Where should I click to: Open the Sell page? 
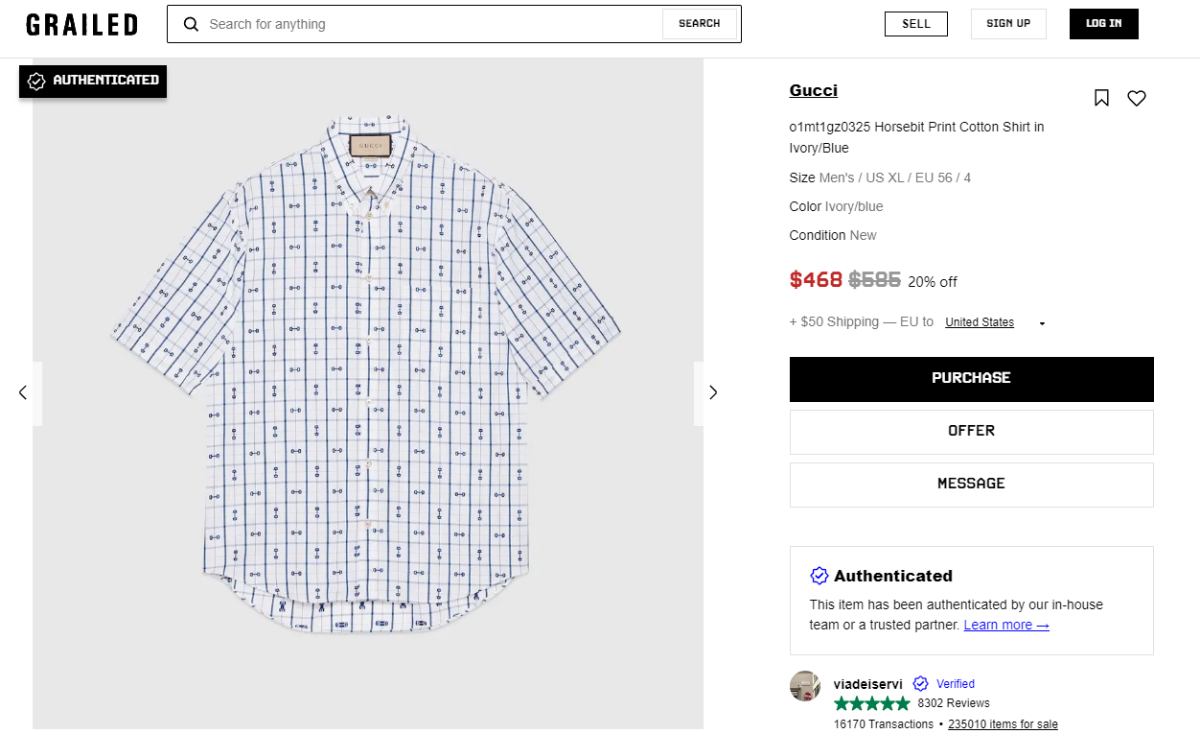click(x=916, y=24)
